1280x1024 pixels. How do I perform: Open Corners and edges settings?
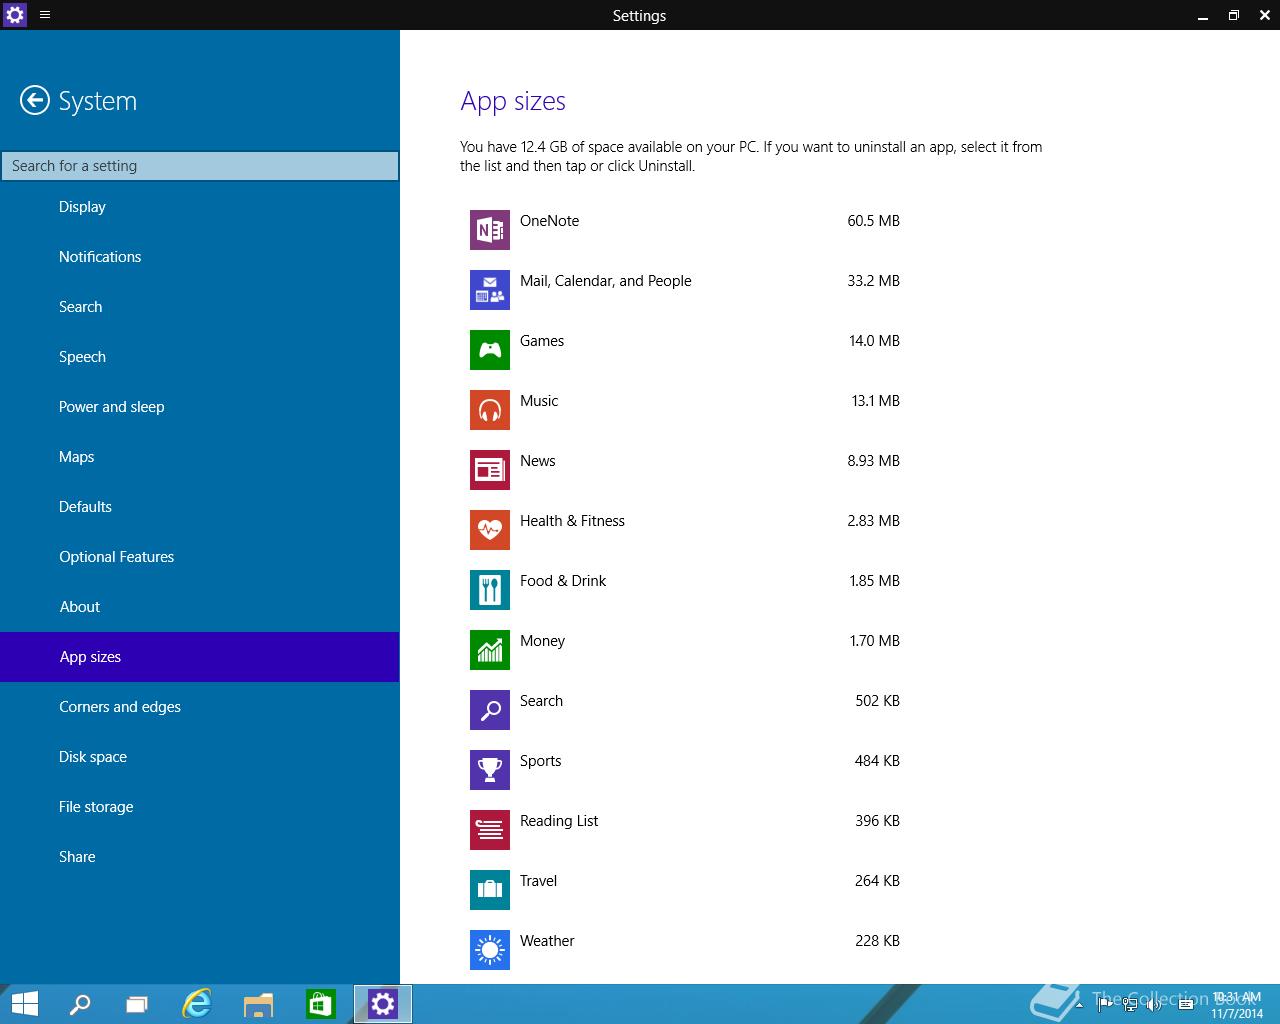(200, 707)
